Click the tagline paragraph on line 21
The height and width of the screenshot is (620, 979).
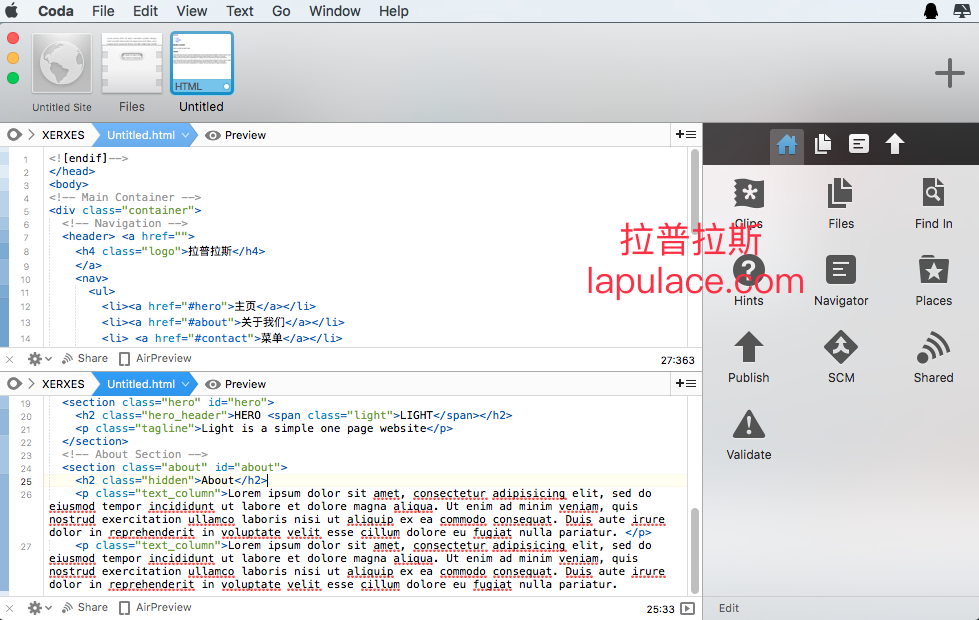point(264,428)
